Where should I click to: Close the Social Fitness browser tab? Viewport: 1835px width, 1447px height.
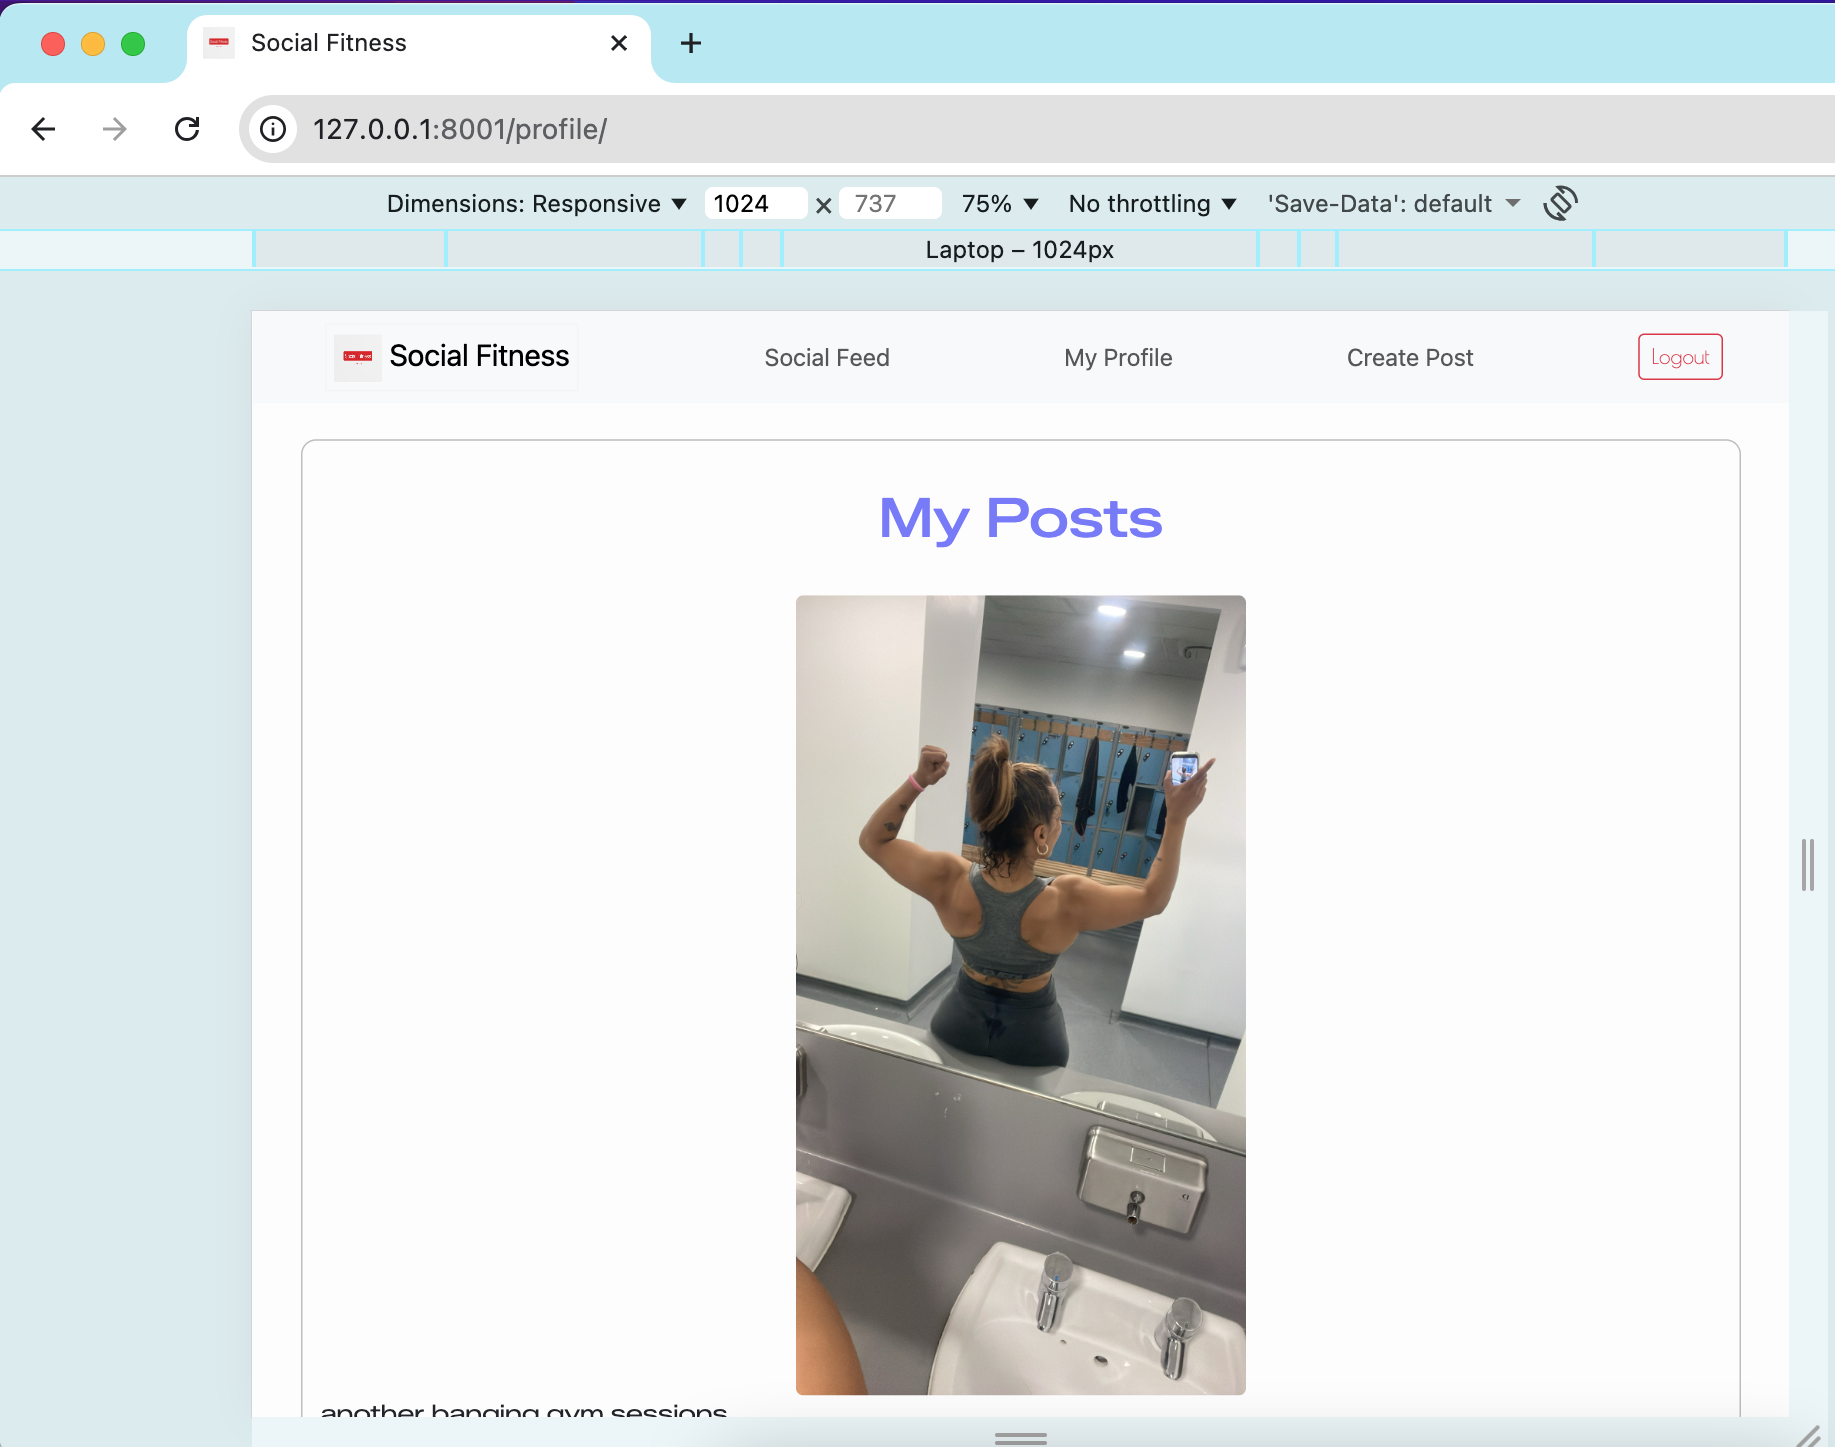[618, 43]
